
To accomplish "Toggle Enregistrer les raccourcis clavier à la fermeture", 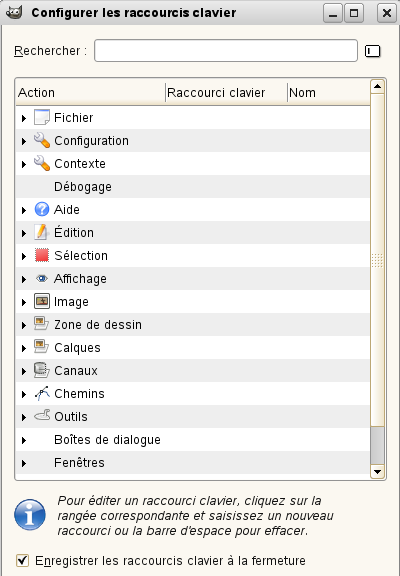I will pos(22,561).
